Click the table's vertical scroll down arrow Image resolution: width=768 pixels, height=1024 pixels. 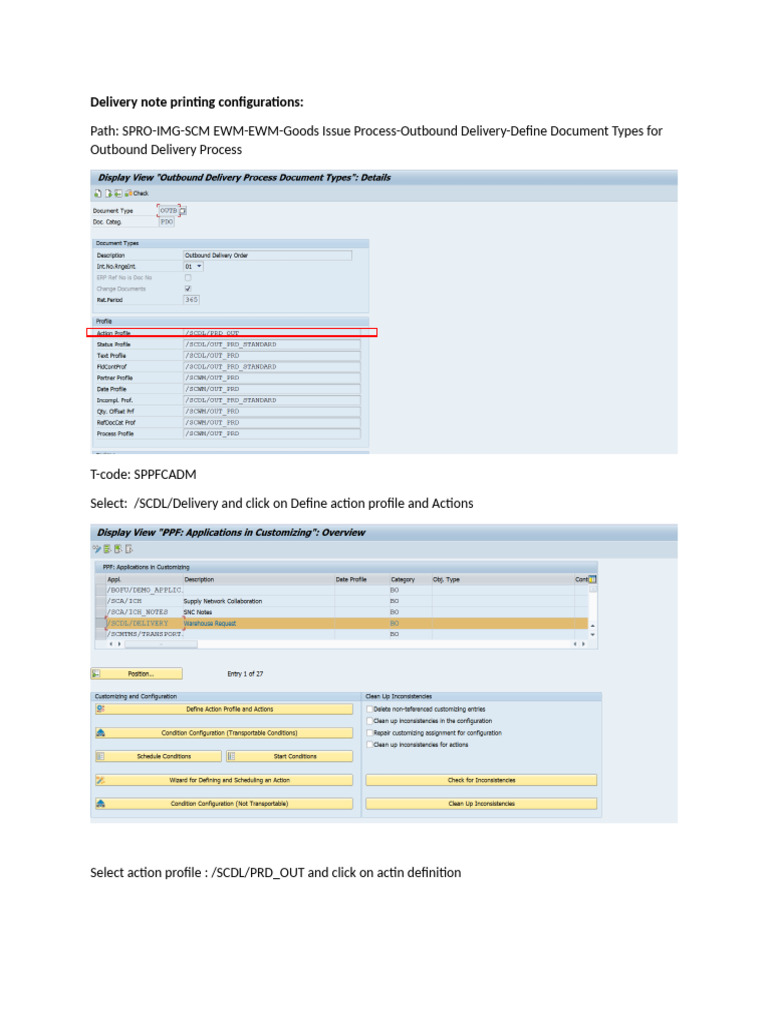pyautogui.click(x=593, y=635)
